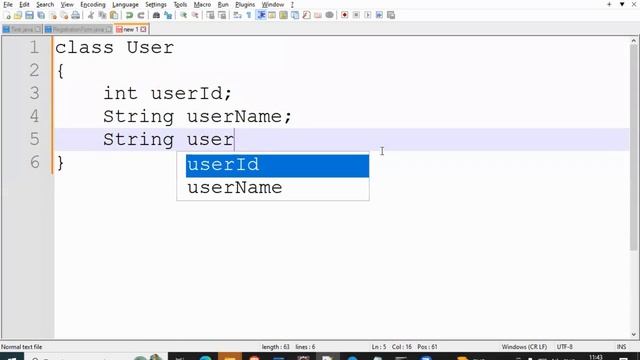Print the document using the printer icon
Screen dimensions: 640x360
[76, 16]
